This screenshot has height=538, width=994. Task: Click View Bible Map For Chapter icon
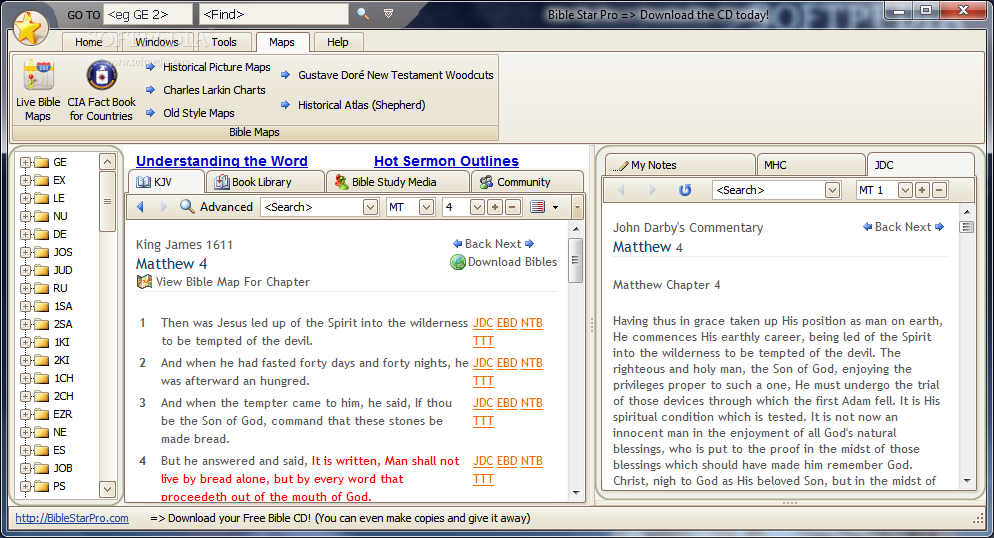click(x=145, y=282)
